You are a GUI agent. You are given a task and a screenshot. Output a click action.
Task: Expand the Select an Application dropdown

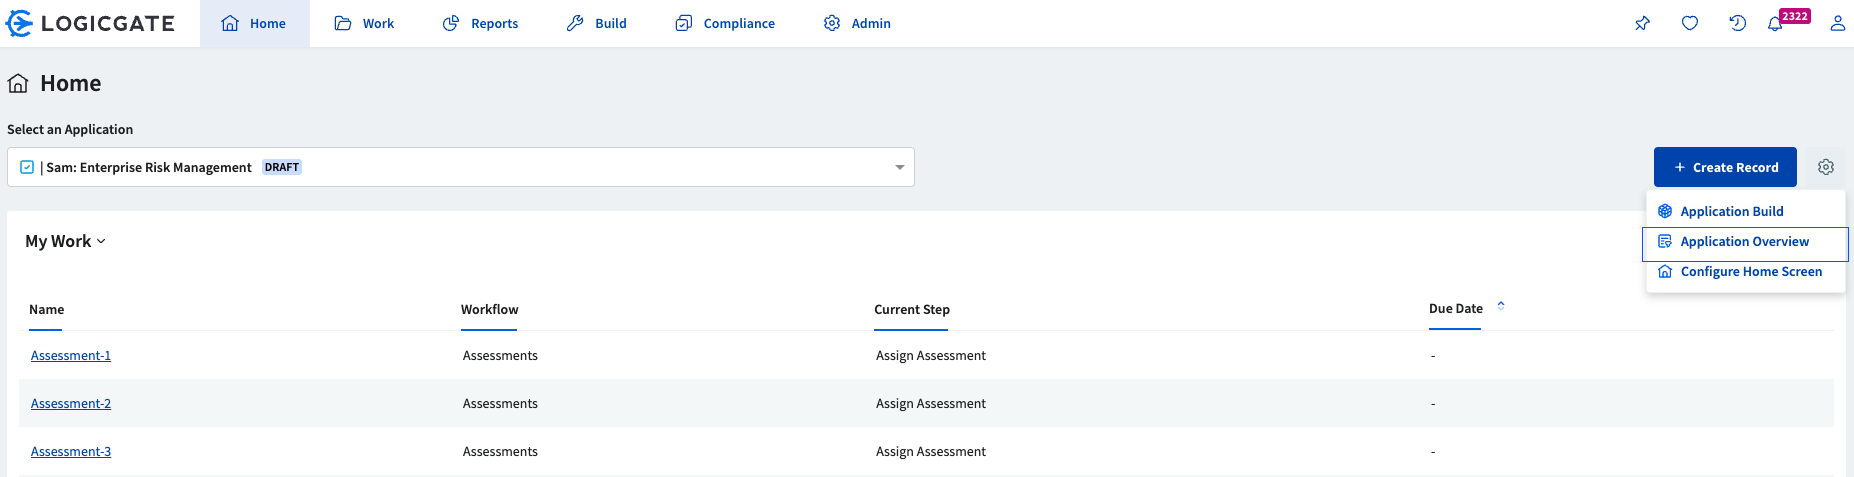[x=461, y=167]
